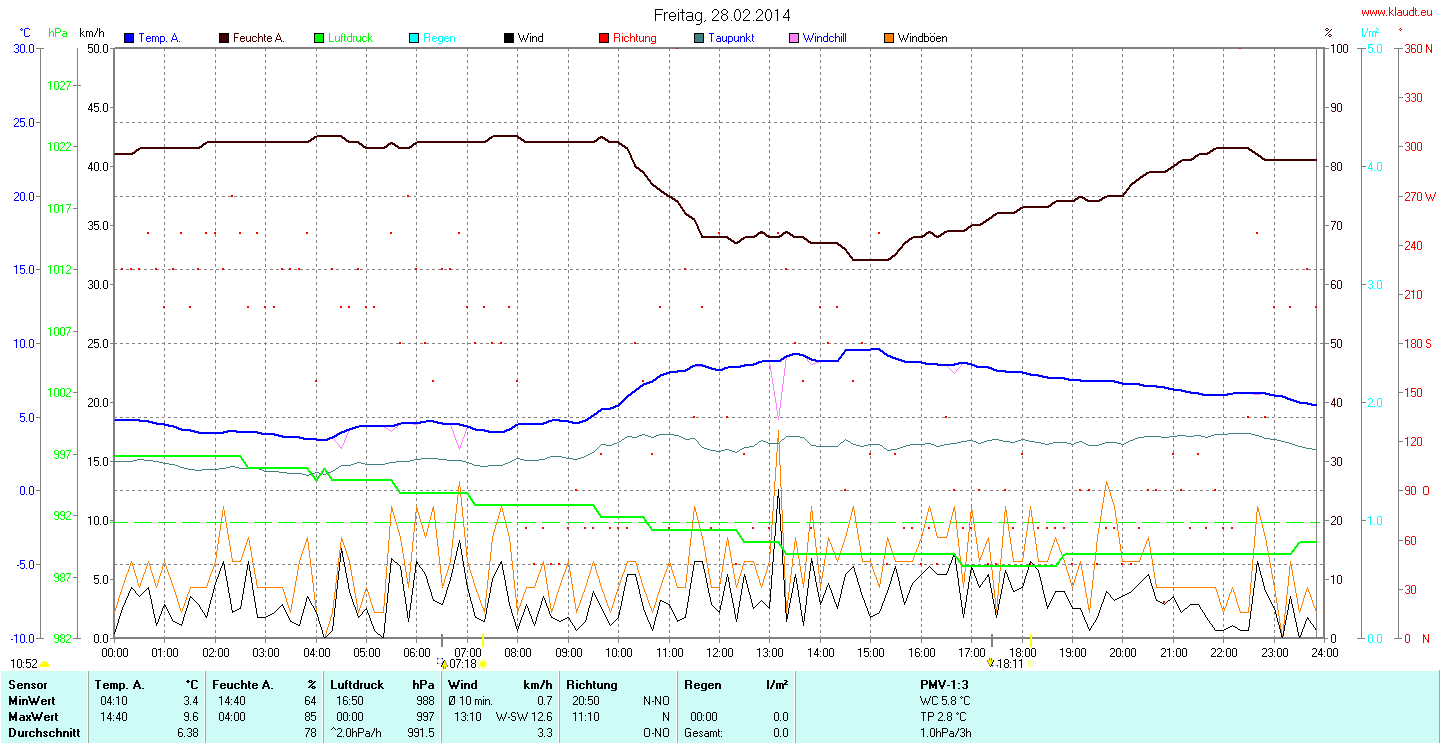Image resolution: width=1440 pixels, height=743 pixels.
Task: Click the green Luftdruck legend swatch
Action: 319,38
